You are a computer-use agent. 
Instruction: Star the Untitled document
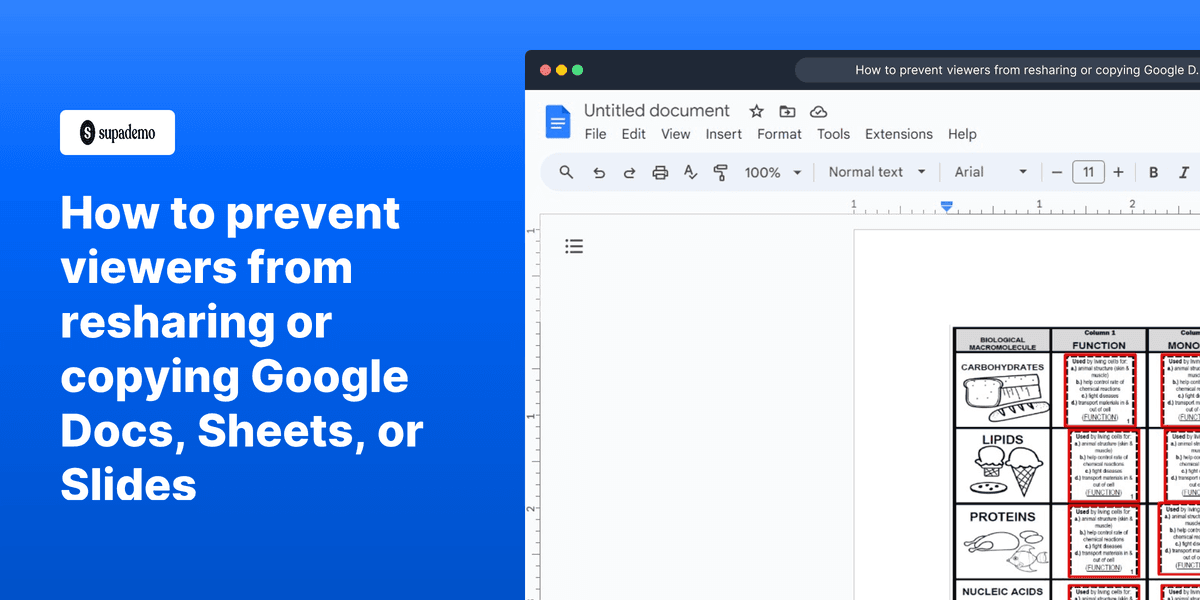756,111
